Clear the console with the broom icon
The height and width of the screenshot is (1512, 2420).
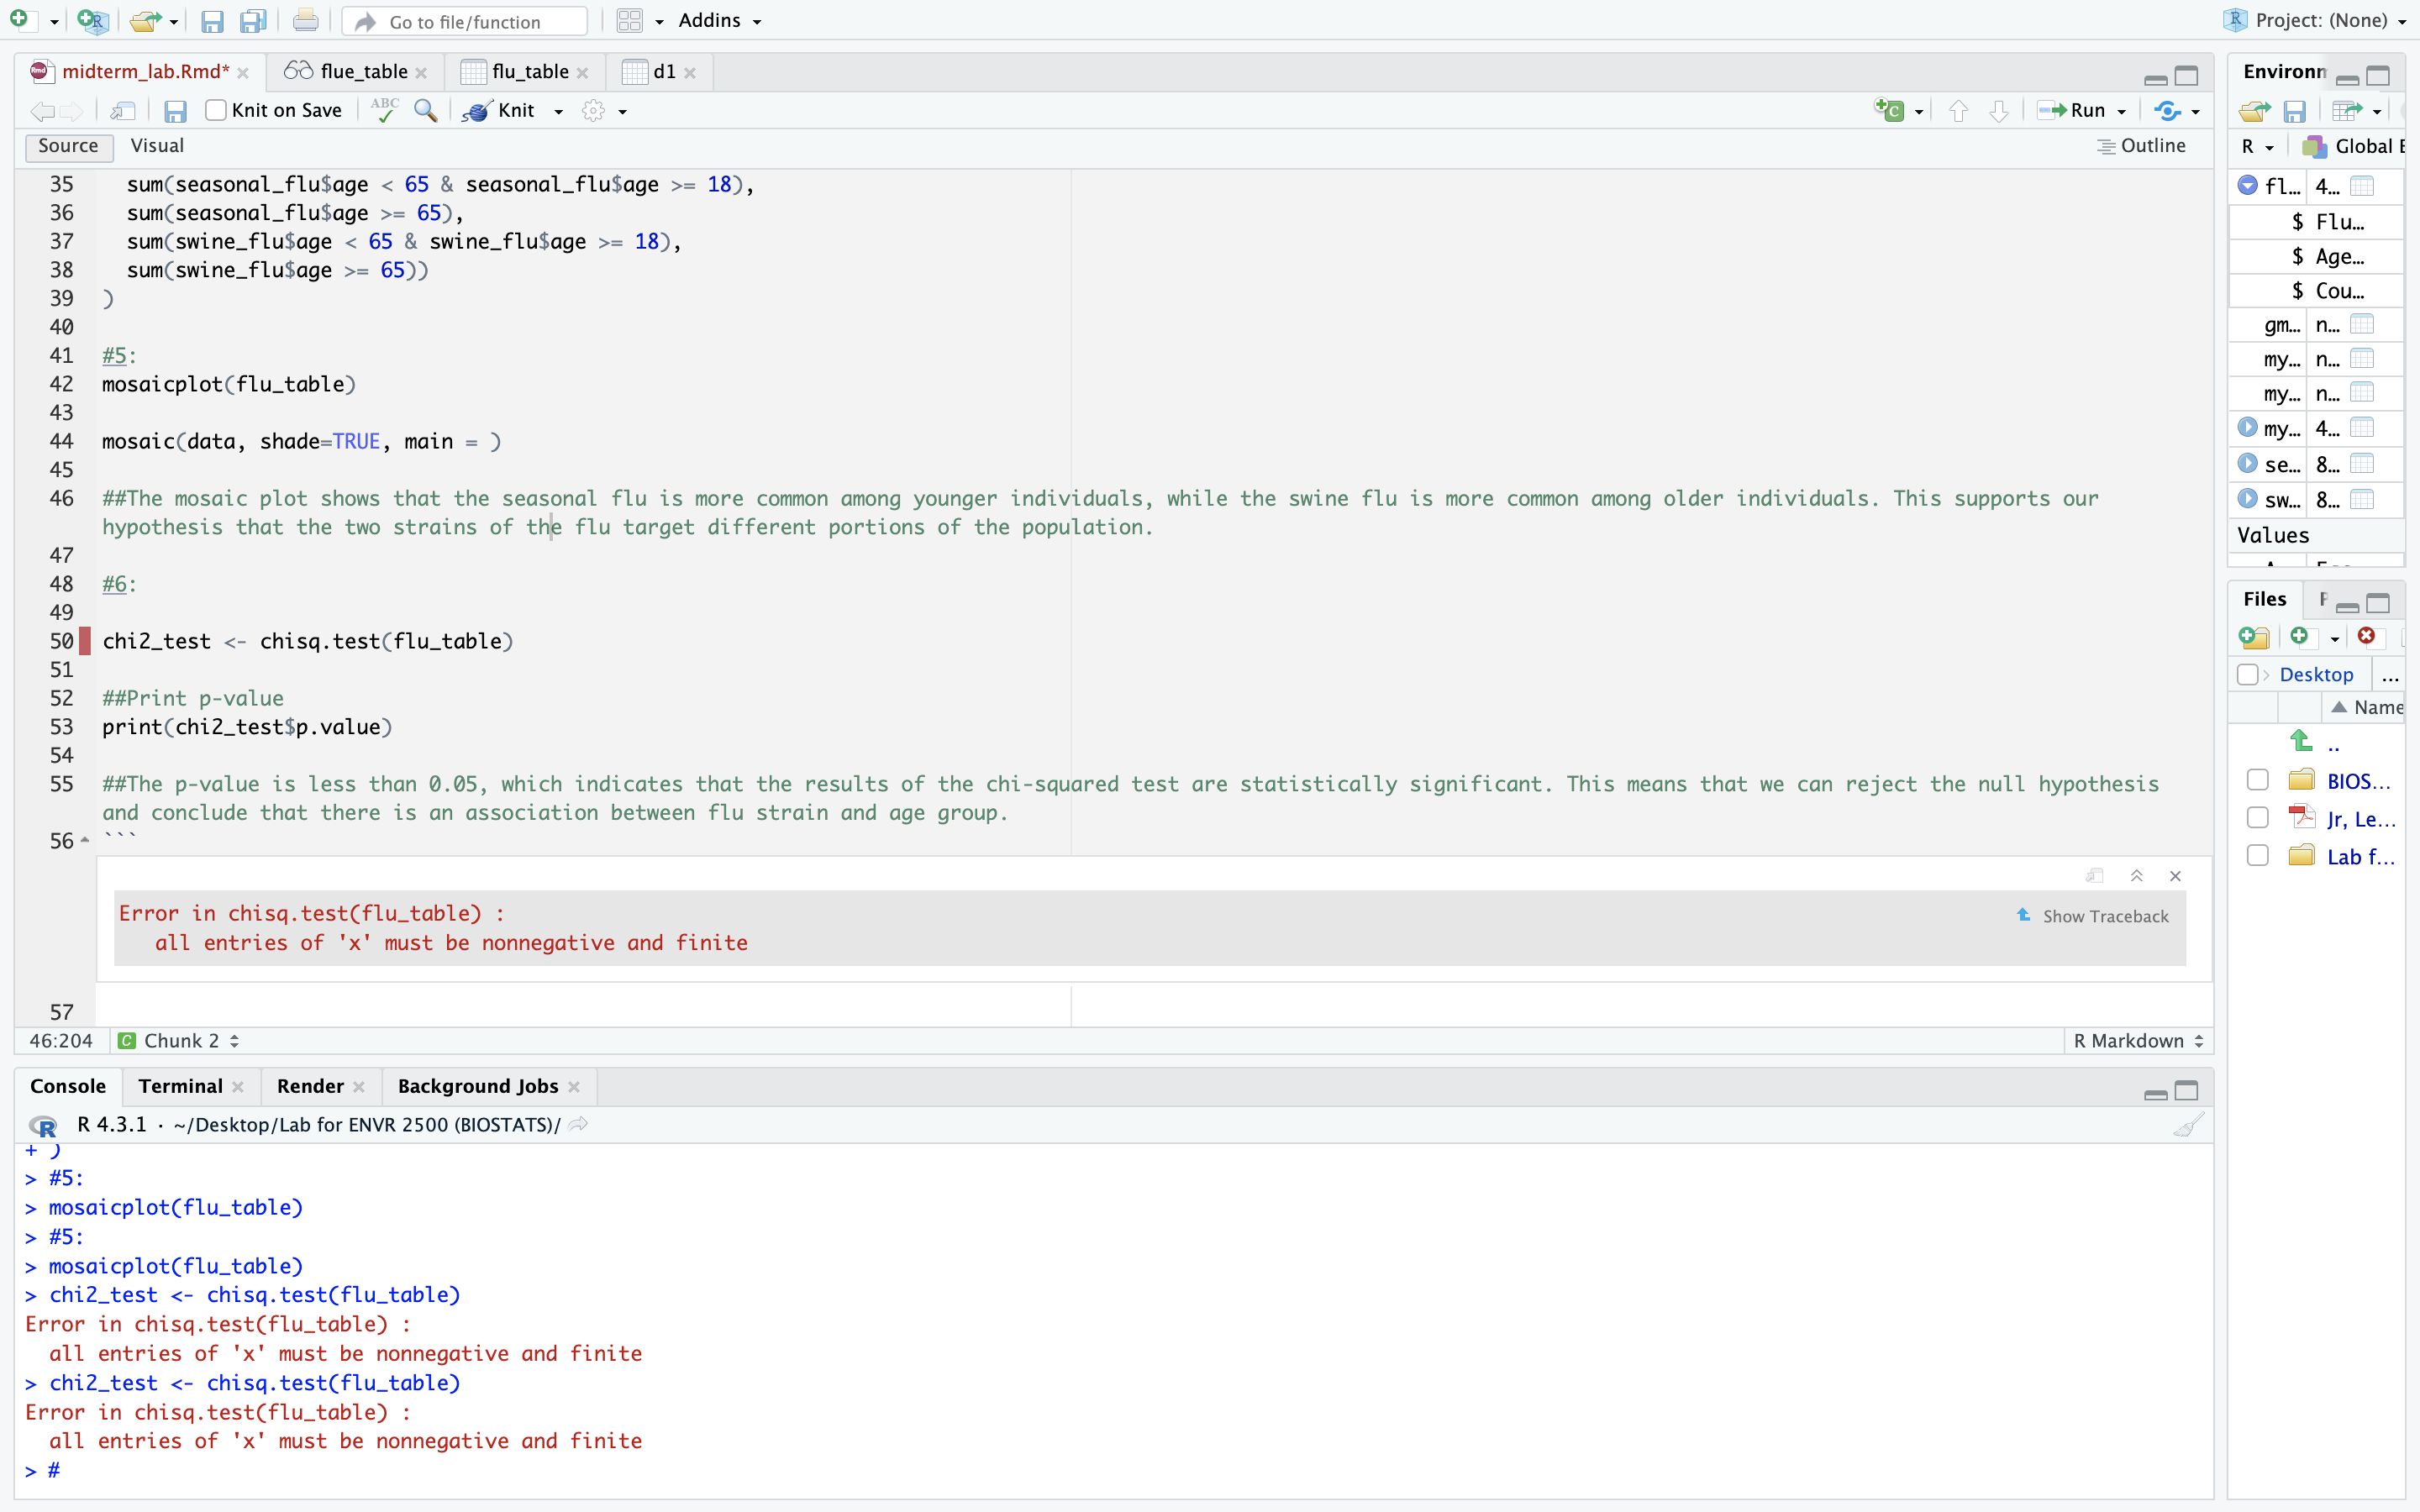click(2187, 1125)
